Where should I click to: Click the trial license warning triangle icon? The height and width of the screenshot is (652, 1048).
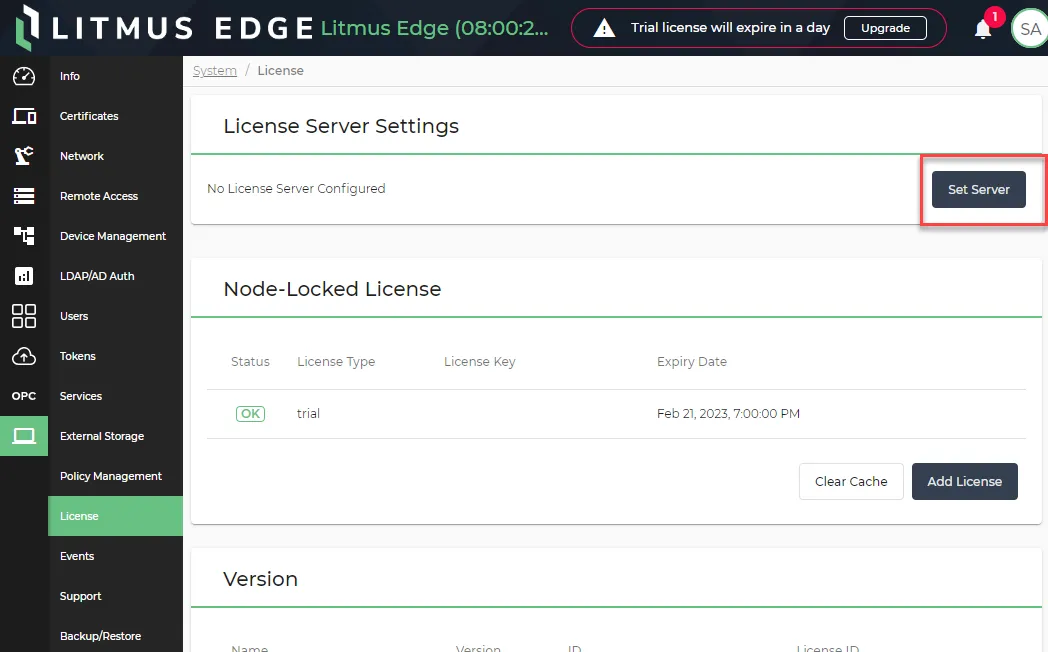(x=604, y=28)
